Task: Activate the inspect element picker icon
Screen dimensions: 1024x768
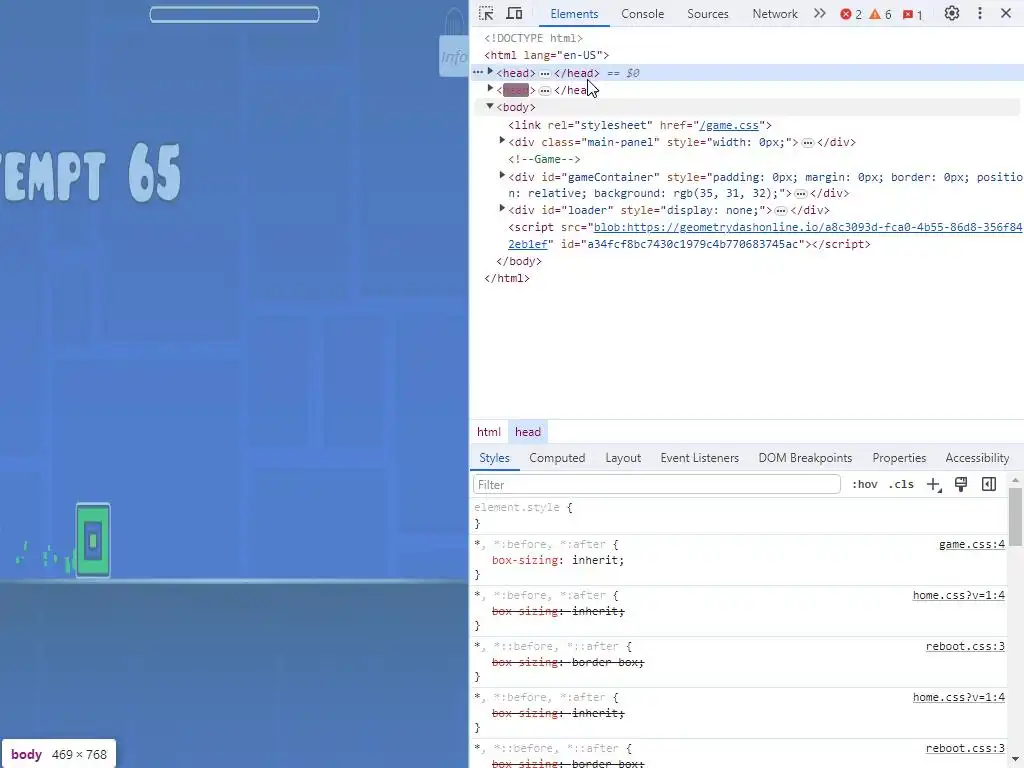Action: point(486,13)
